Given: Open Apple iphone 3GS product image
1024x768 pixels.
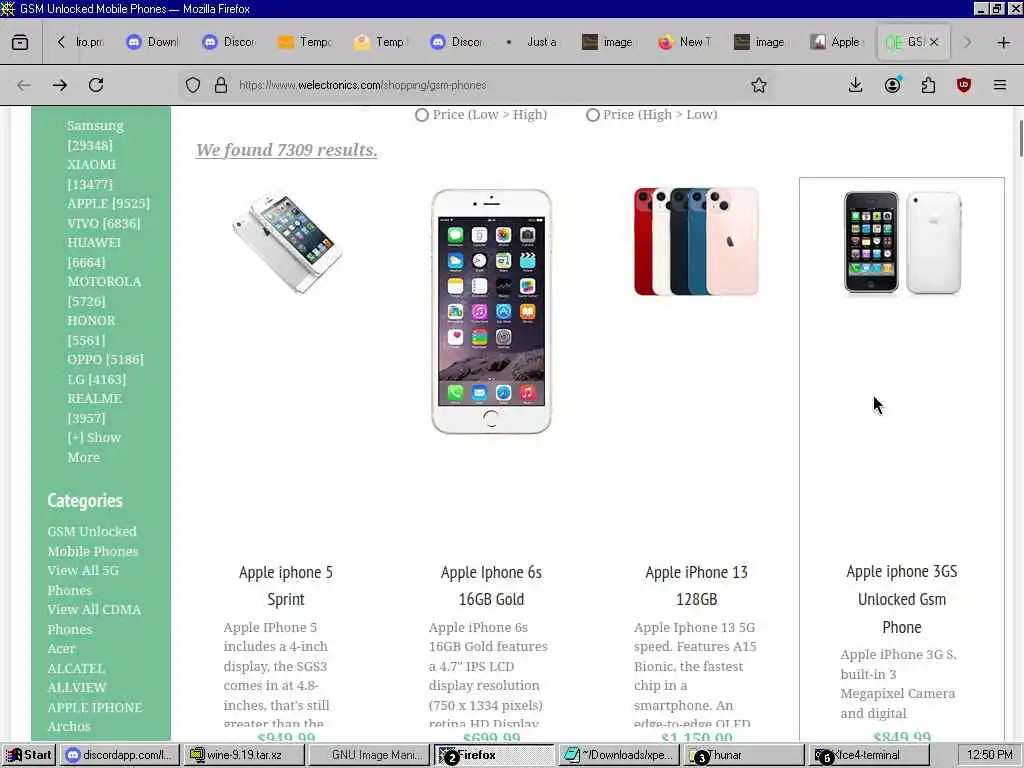Looking at the screenshot, I should (x=902, y=242).
